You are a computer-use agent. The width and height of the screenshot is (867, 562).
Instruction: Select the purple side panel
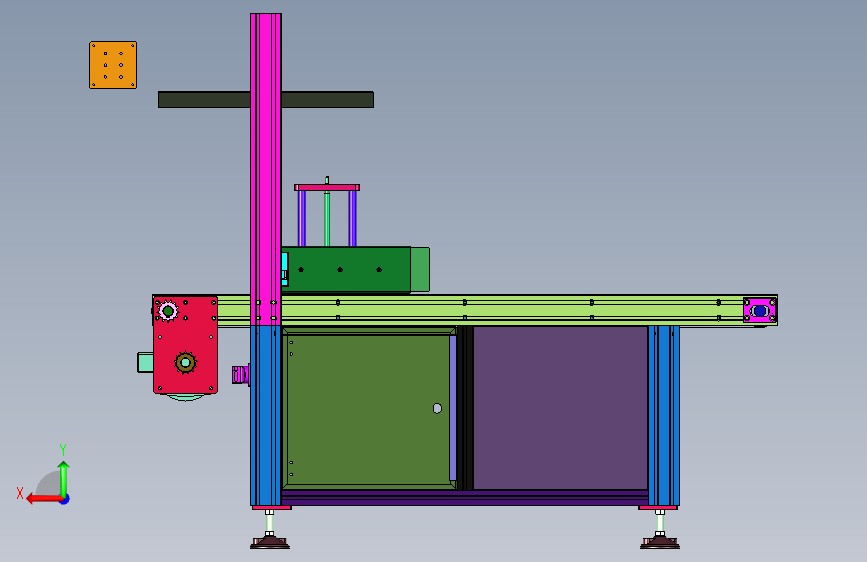click(560, 408)
